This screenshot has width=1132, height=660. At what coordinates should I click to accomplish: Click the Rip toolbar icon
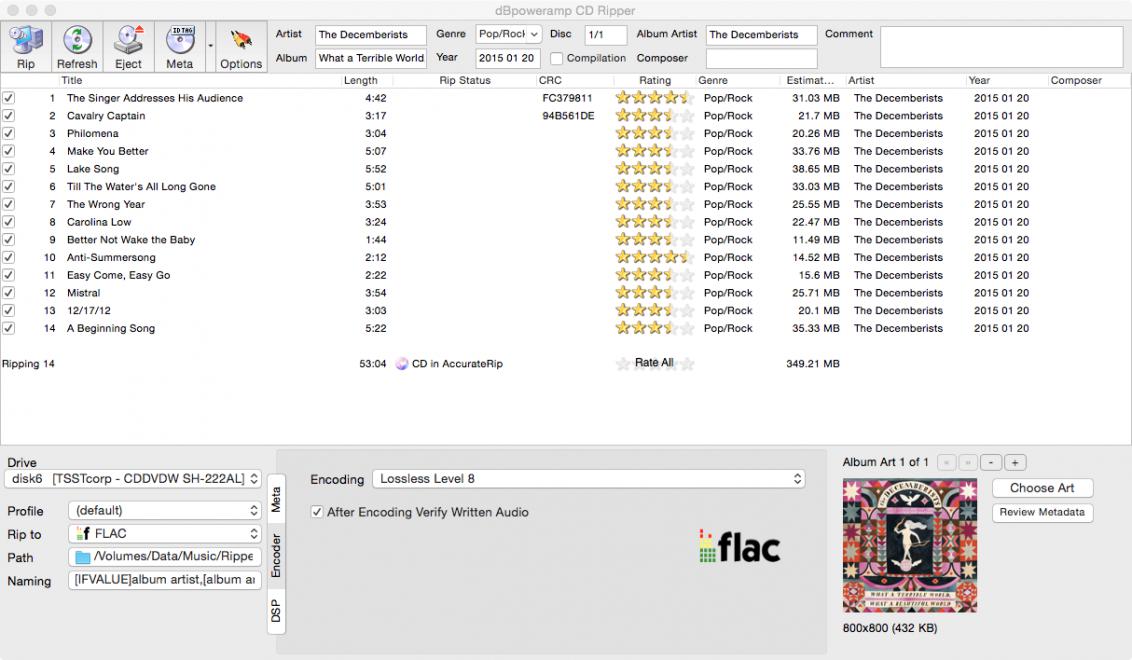pyautogui.click(x=26, y=47)
